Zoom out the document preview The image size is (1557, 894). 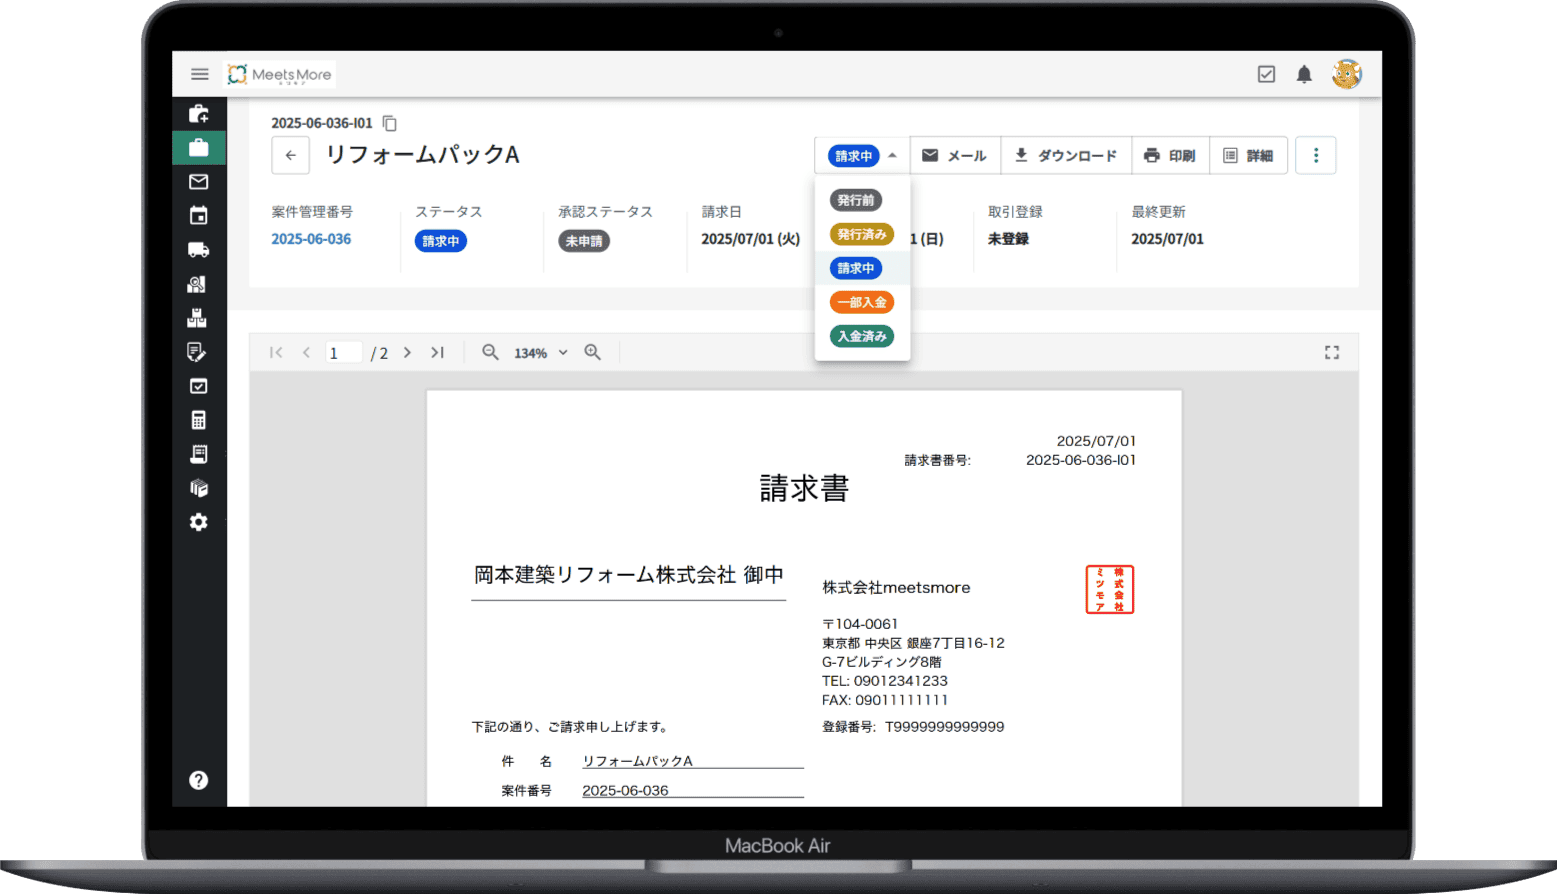coord(490,352)
